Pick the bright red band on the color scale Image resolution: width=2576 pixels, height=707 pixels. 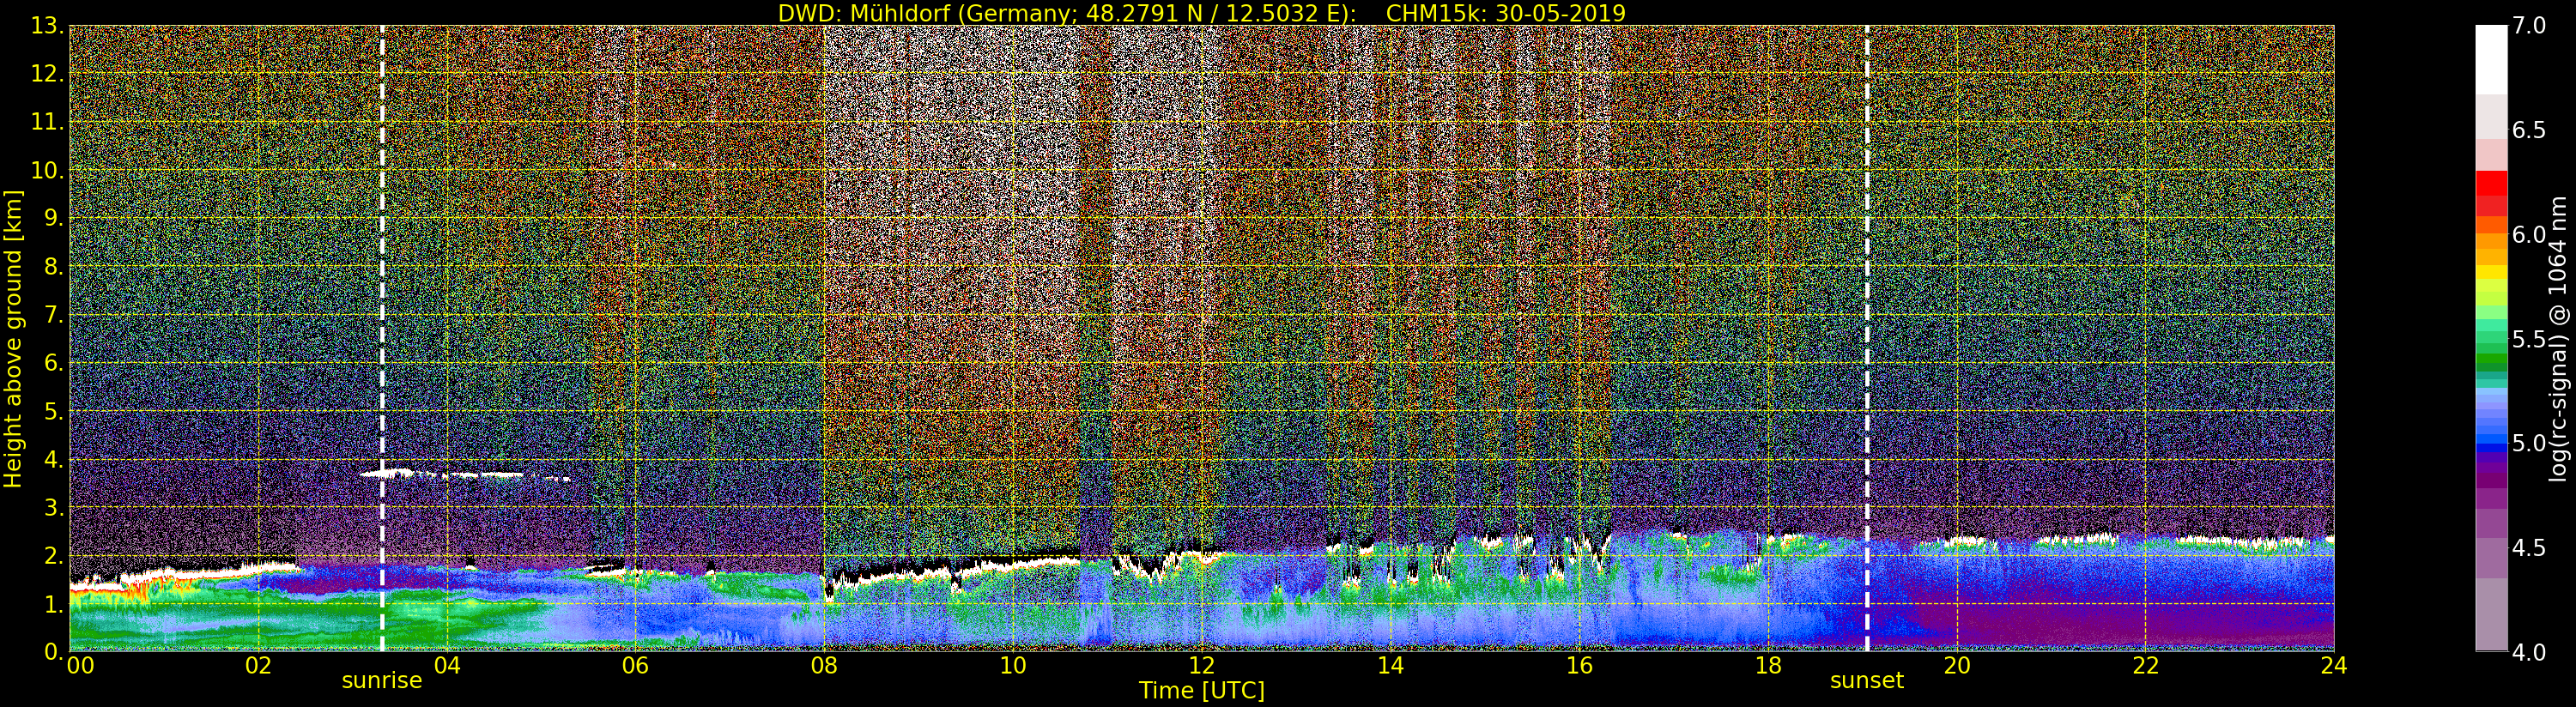[2491, 184]
